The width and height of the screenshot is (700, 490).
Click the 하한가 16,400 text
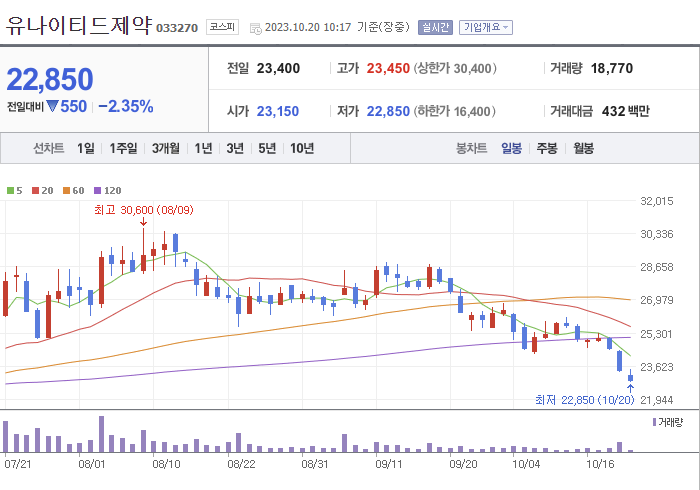click(x=454, y=111)
